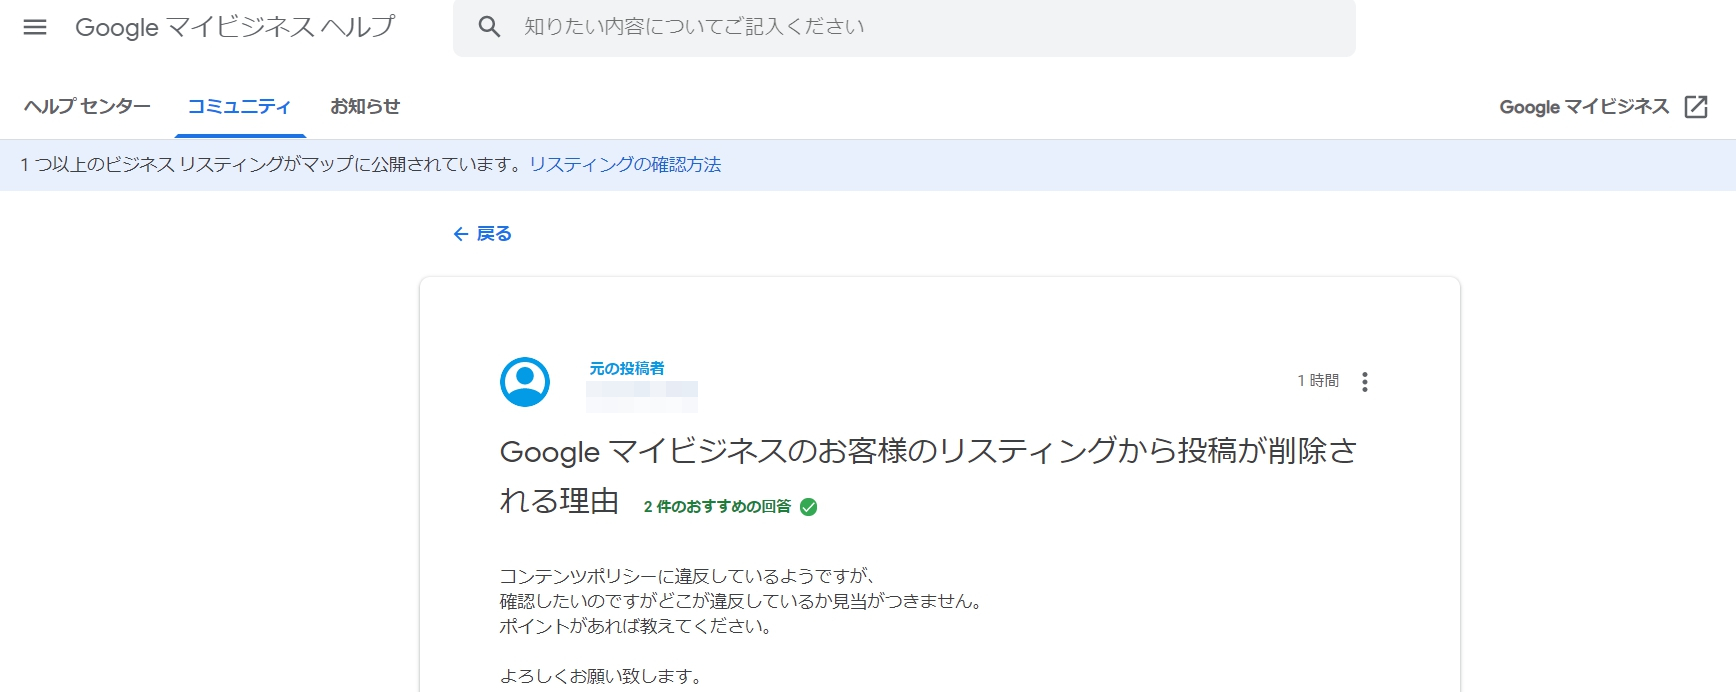This screenshot has height=692, width=1736.
Task: Click the original poster's avatar icon
Action: [x=525, y=382]
